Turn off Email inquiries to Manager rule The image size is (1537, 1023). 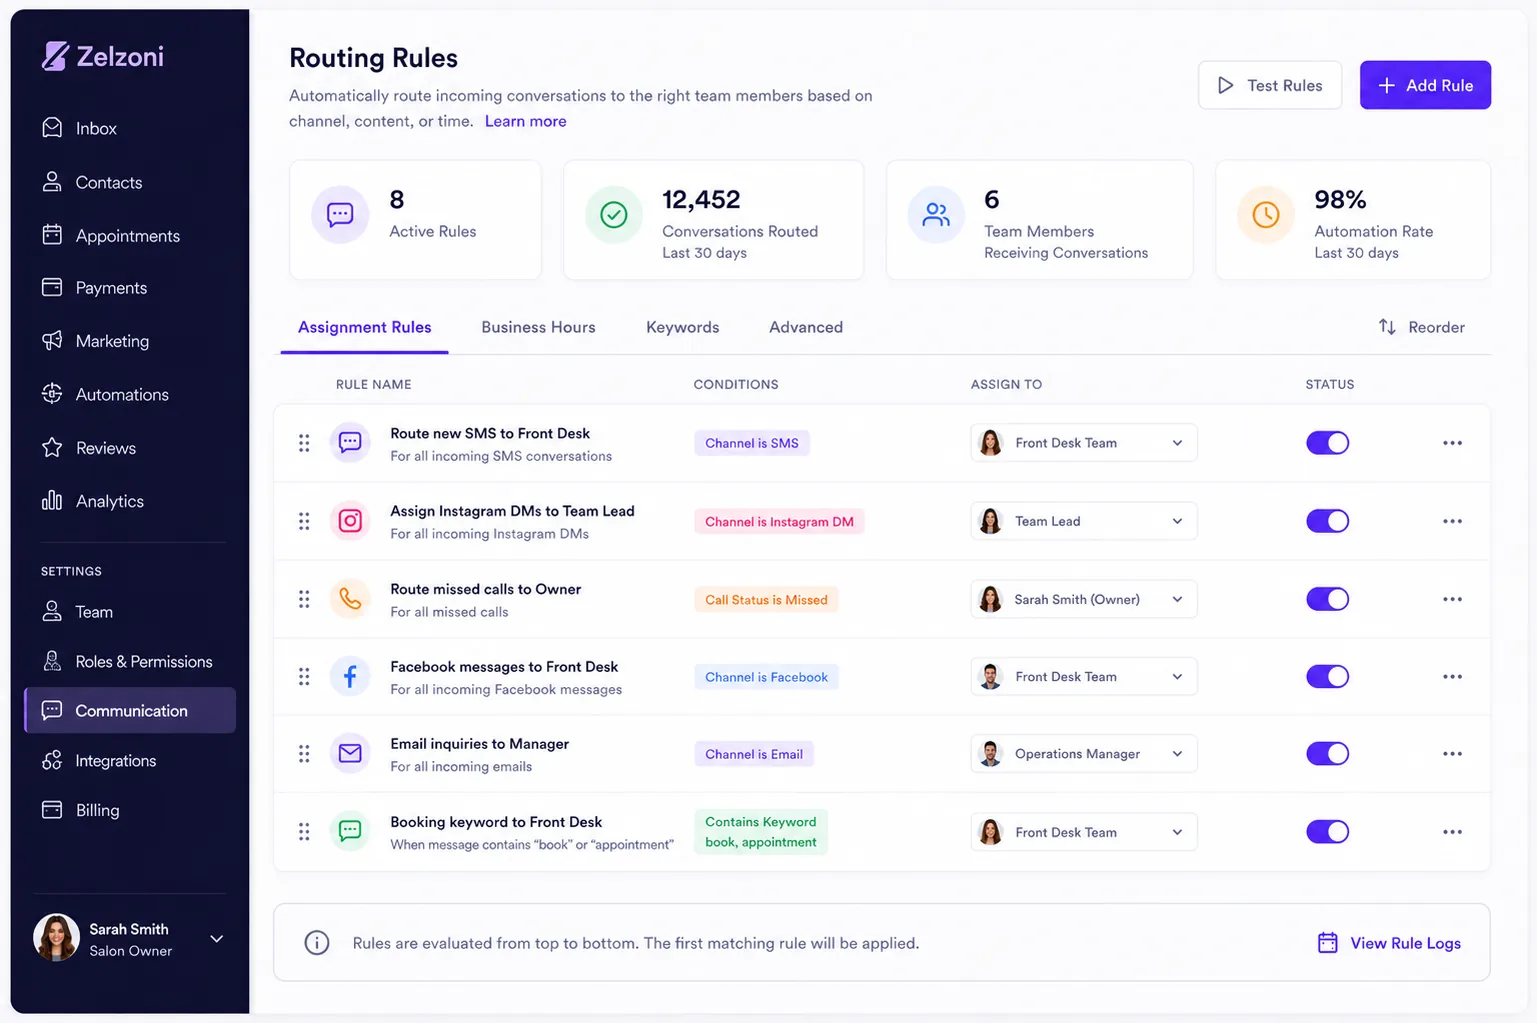tap(1327, 754)
